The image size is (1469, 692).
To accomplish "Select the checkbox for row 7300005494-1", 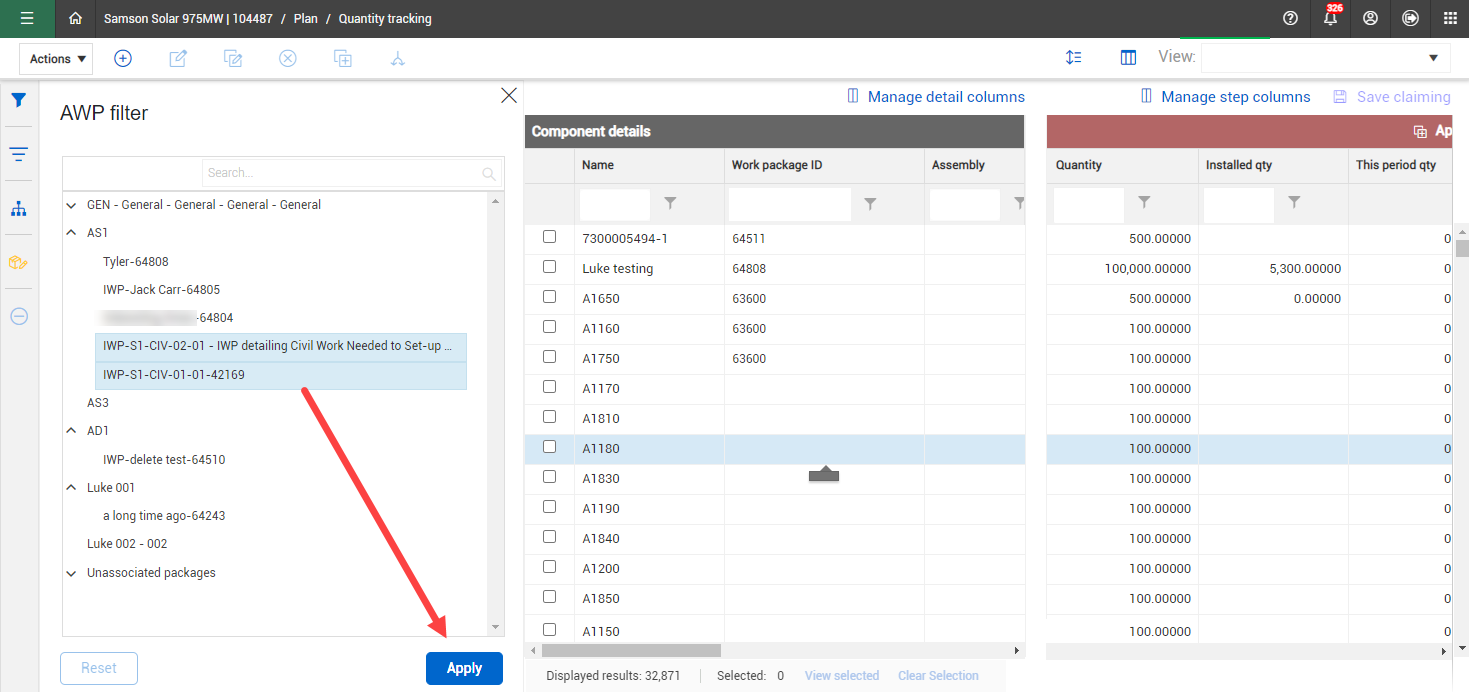I will click(549, 237).
